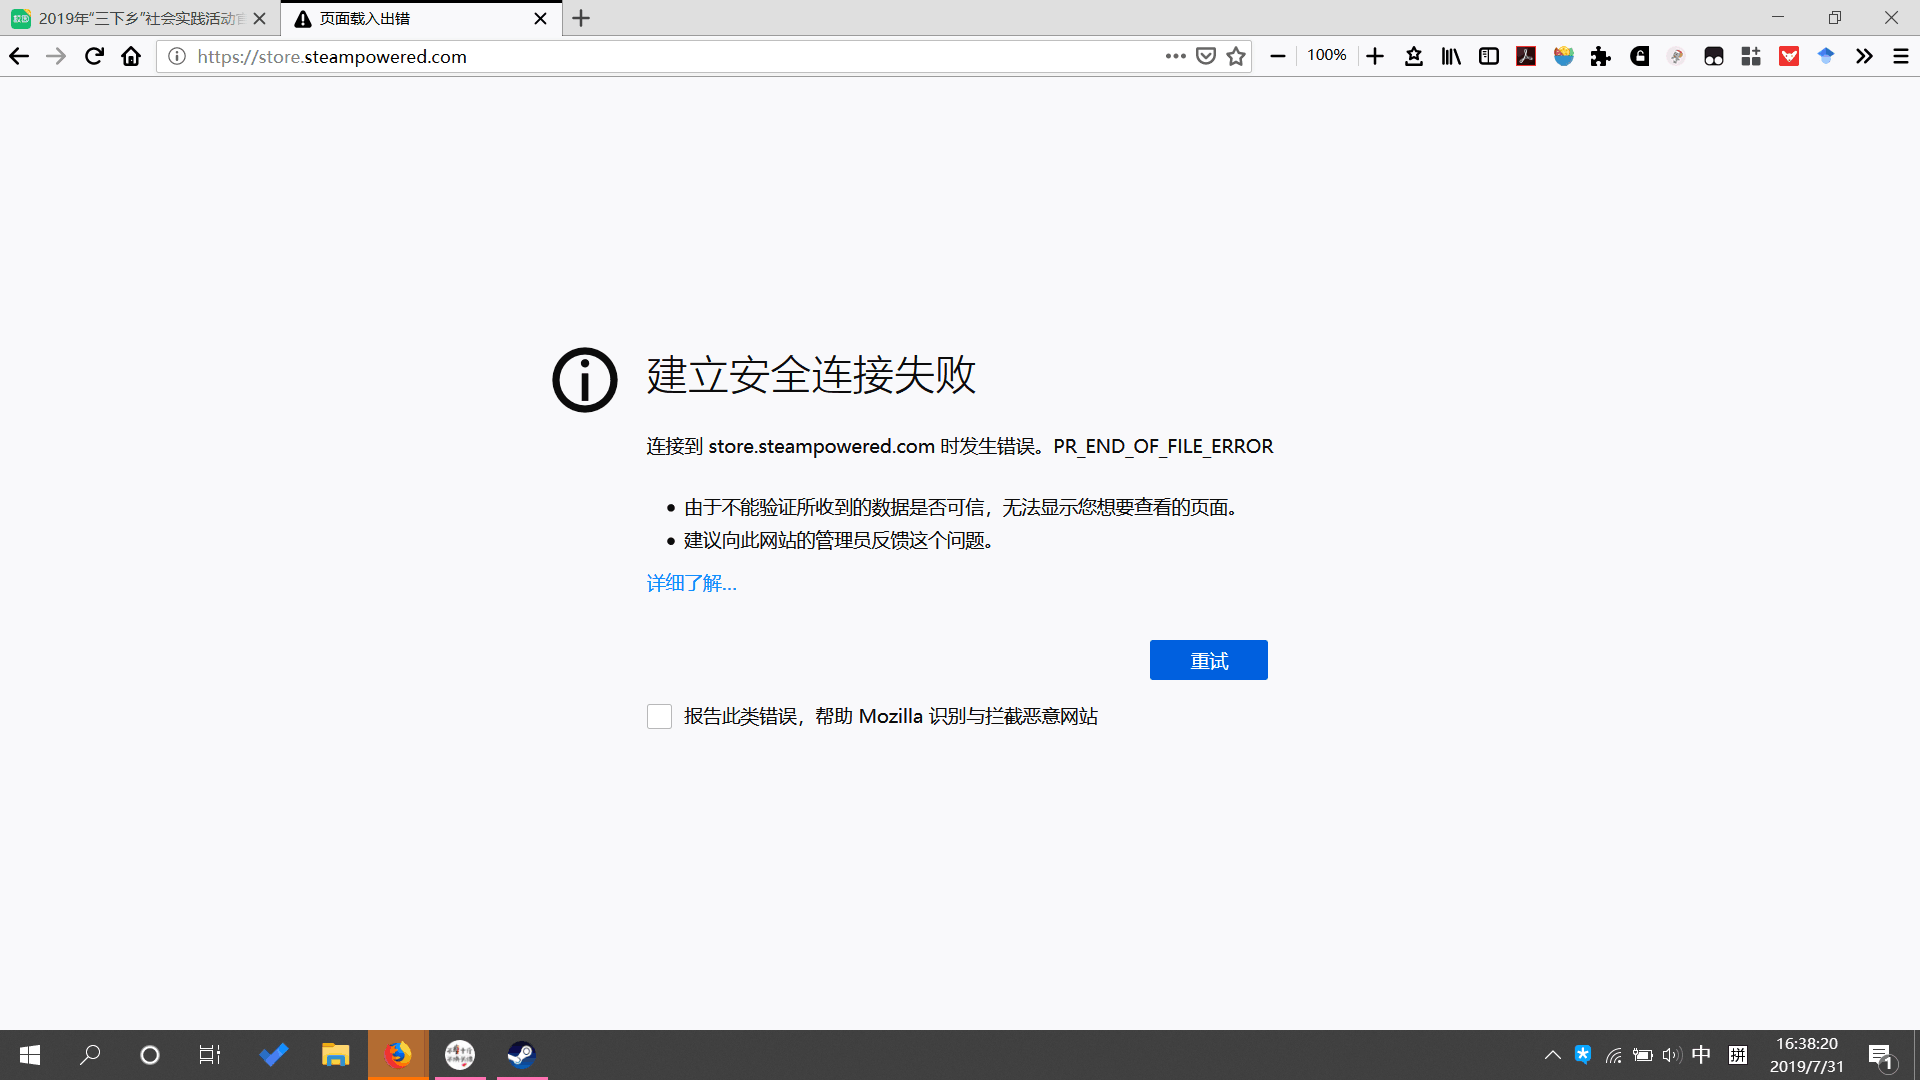Viewport: 1920px width, 1080px height.
Task: Toggle the 拼 pinyin input mode
Action: tap(1738, 1055)
